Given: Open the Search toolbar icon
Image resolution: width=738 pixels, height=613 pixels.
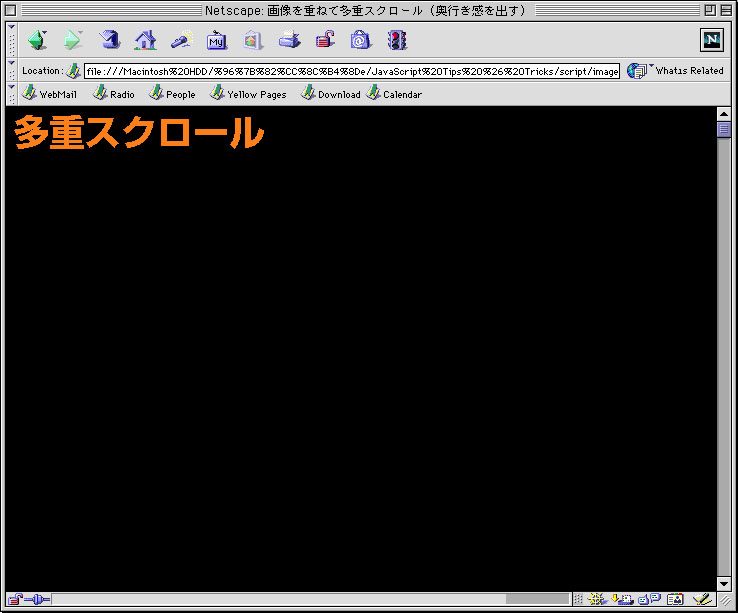Looking at the screenshot, I should pos(182,40).
